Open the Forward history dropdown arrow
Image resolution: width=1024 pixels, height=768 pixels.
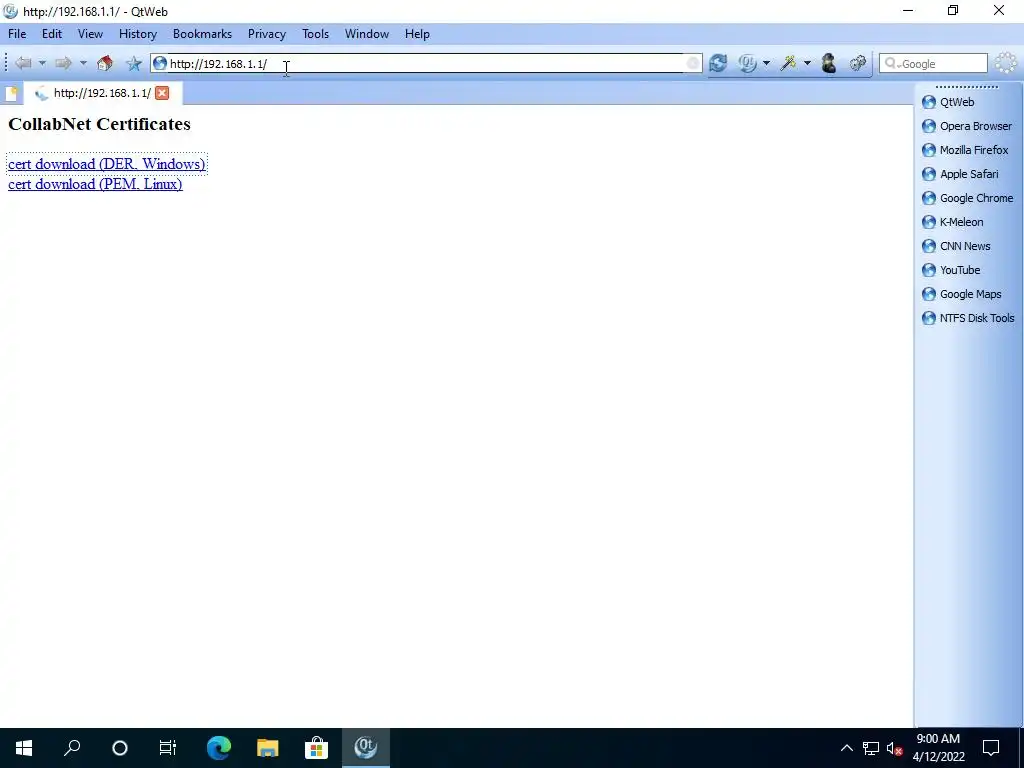(83, 63)
